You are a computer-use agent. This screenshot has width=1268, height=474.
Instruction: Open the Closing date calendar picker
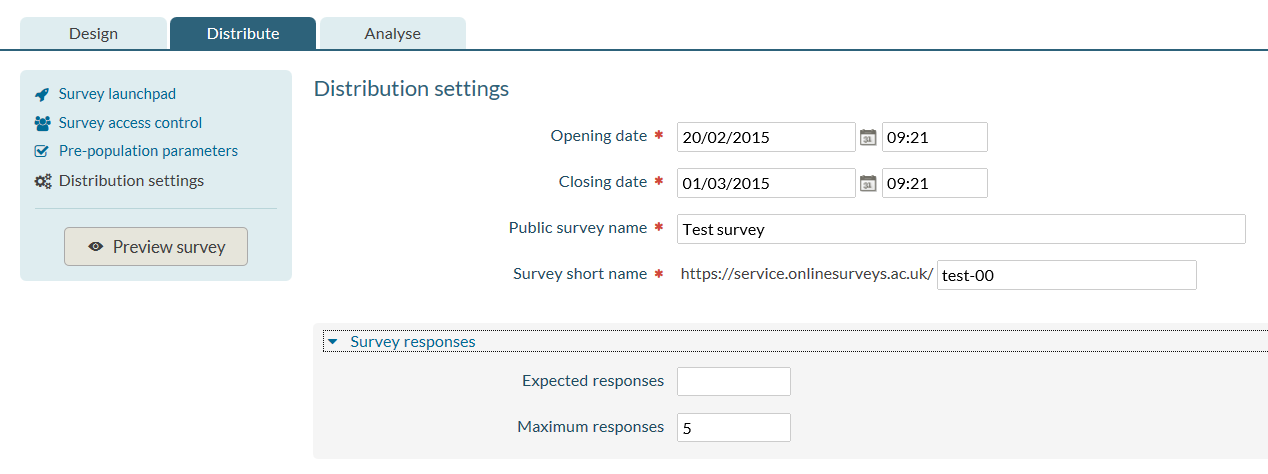[x=868, y=183]
